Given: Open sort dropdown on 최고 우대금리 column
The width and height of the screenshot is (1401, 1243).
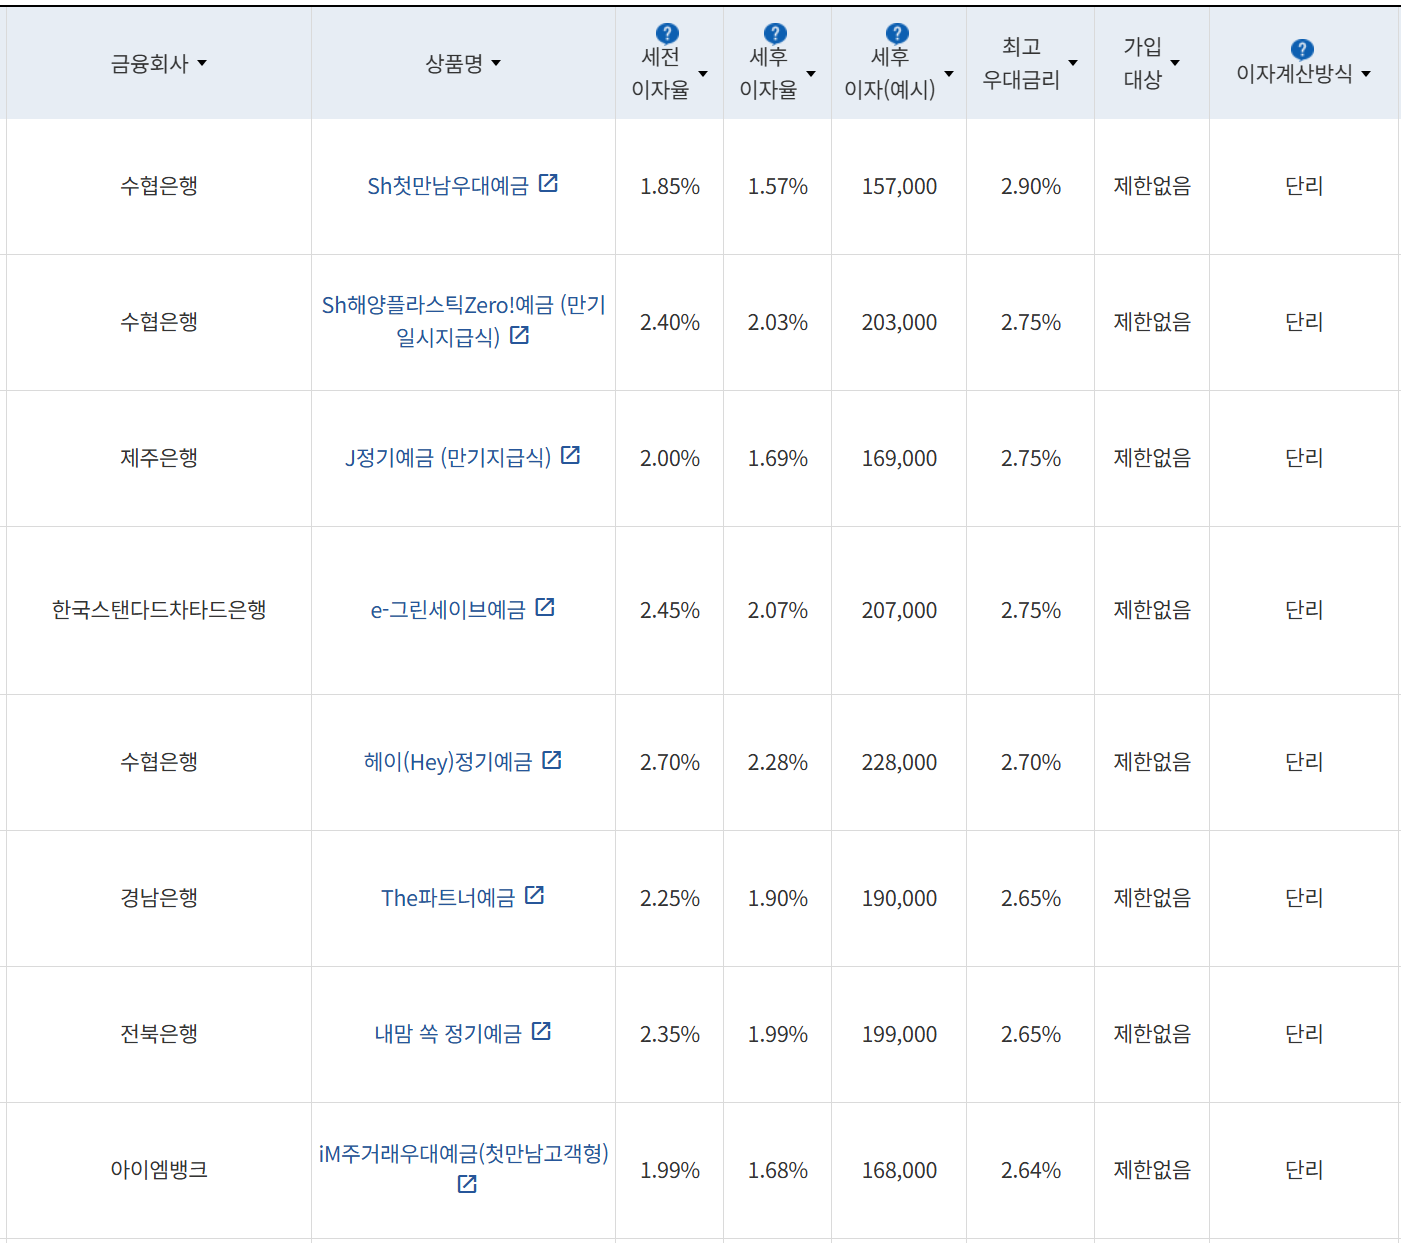Looking at the screenshot, I should click(1074, 63).
